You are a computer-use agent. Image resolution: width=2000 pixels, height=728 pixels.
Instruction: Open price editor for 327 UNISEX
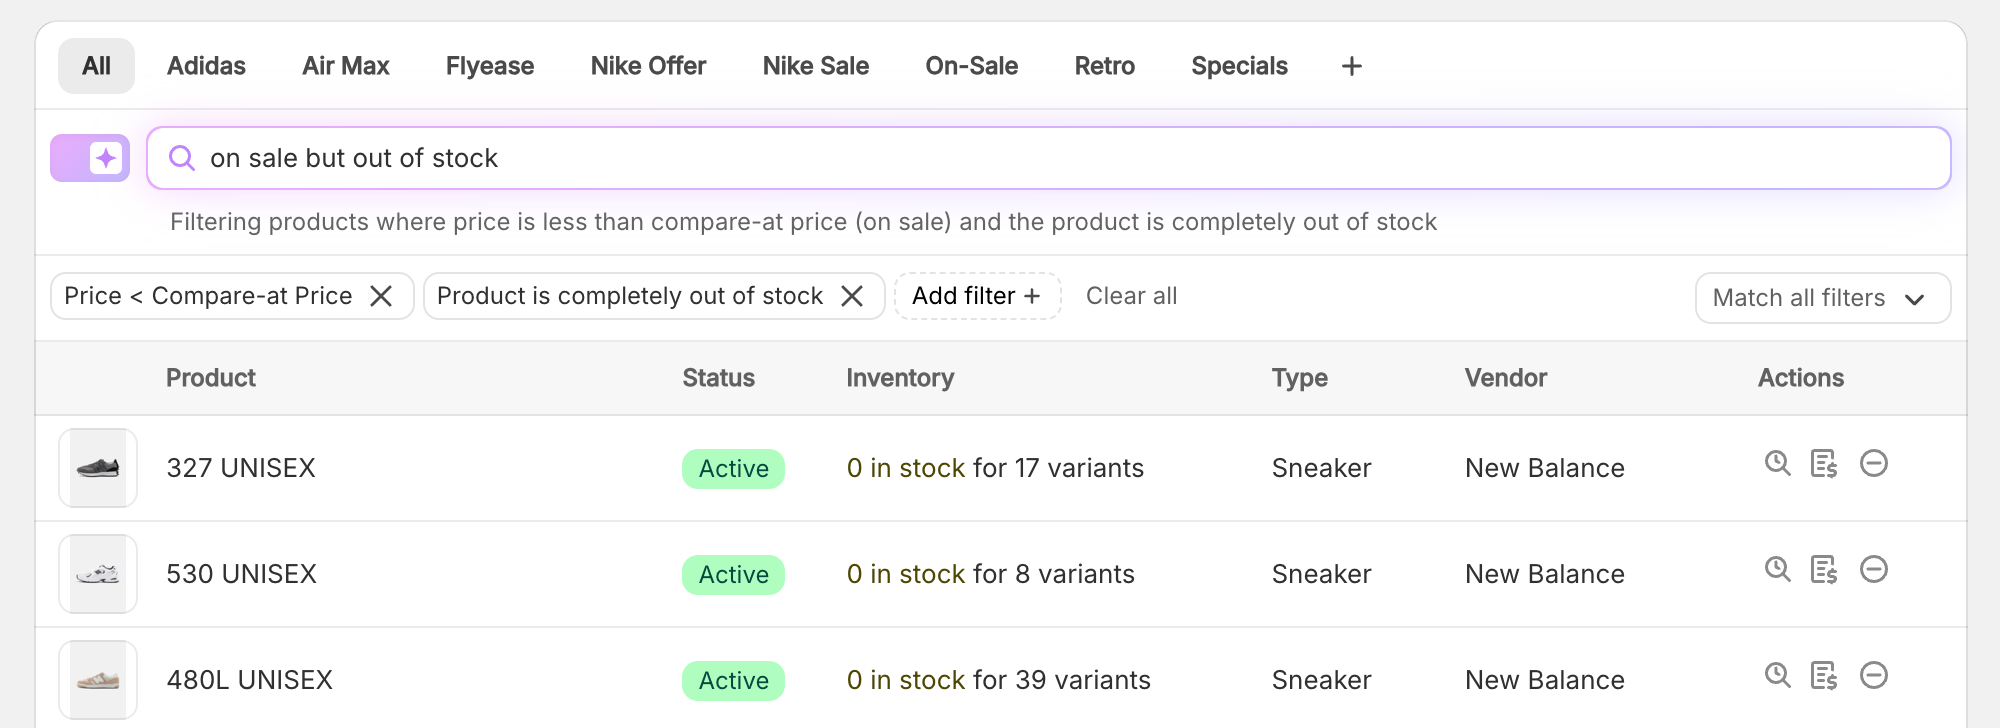pos(1824,463)
